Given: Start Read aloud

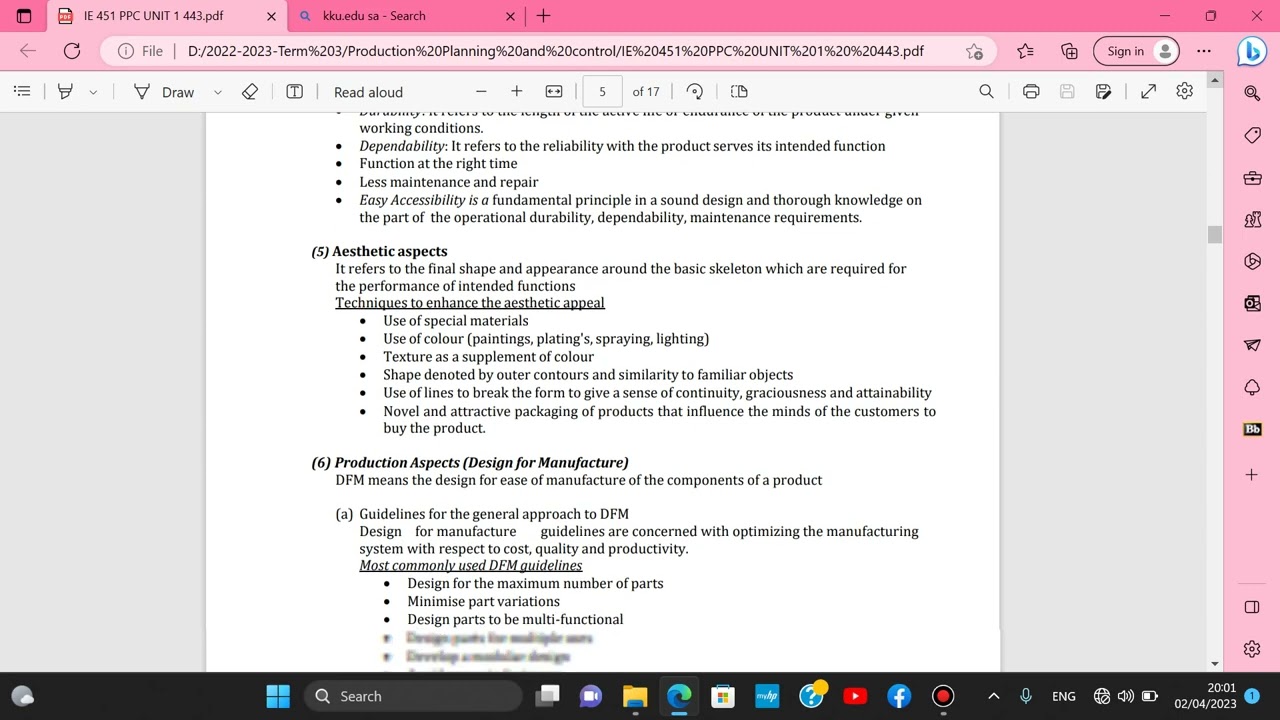Looking at the screenshot, I should point(368,92).
